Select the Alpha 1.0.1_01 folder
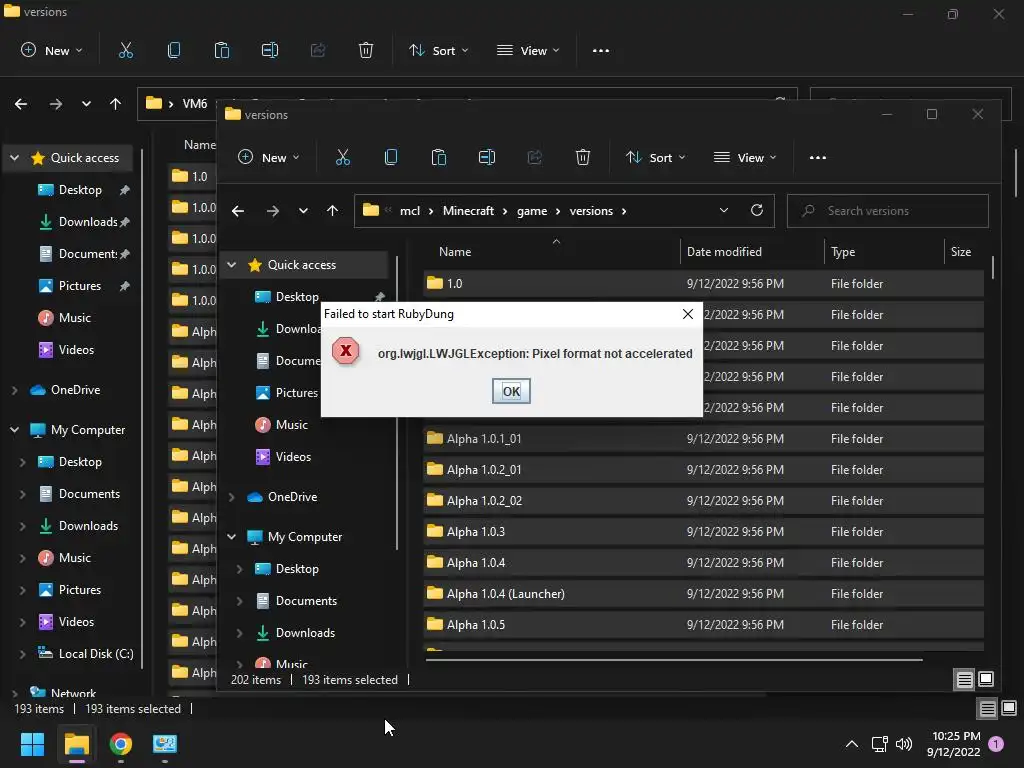The image size is (1024, 768). 703,439
